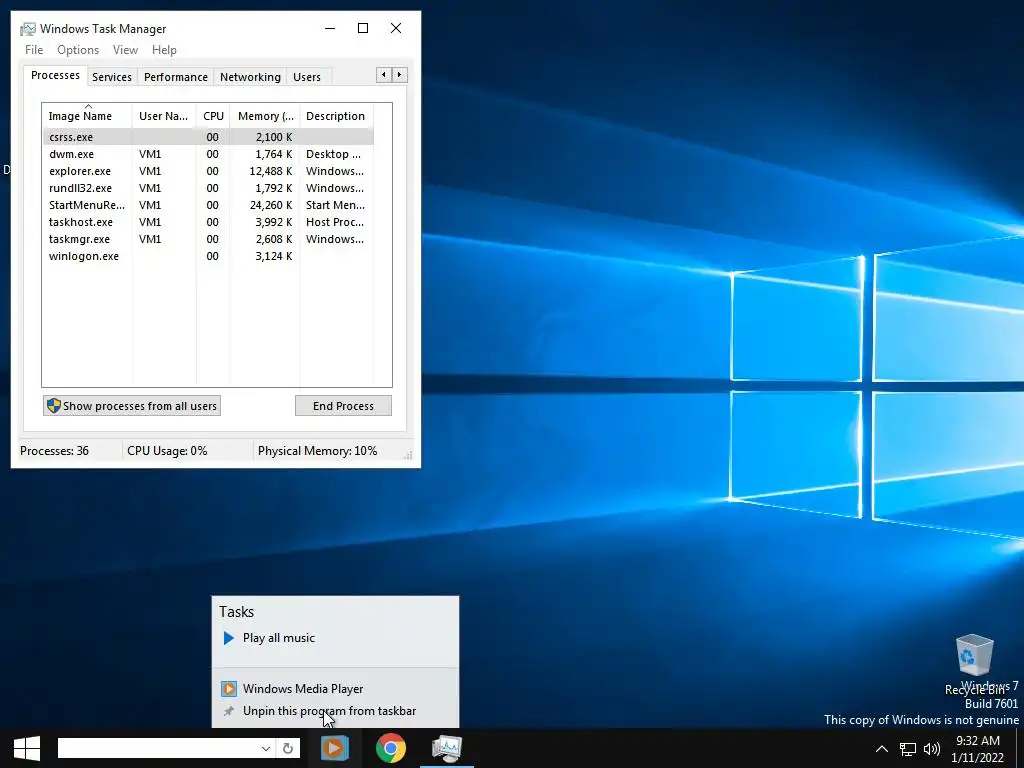Open the Options menu
The width and height of the screenshot is (1024, 768).
78,50
